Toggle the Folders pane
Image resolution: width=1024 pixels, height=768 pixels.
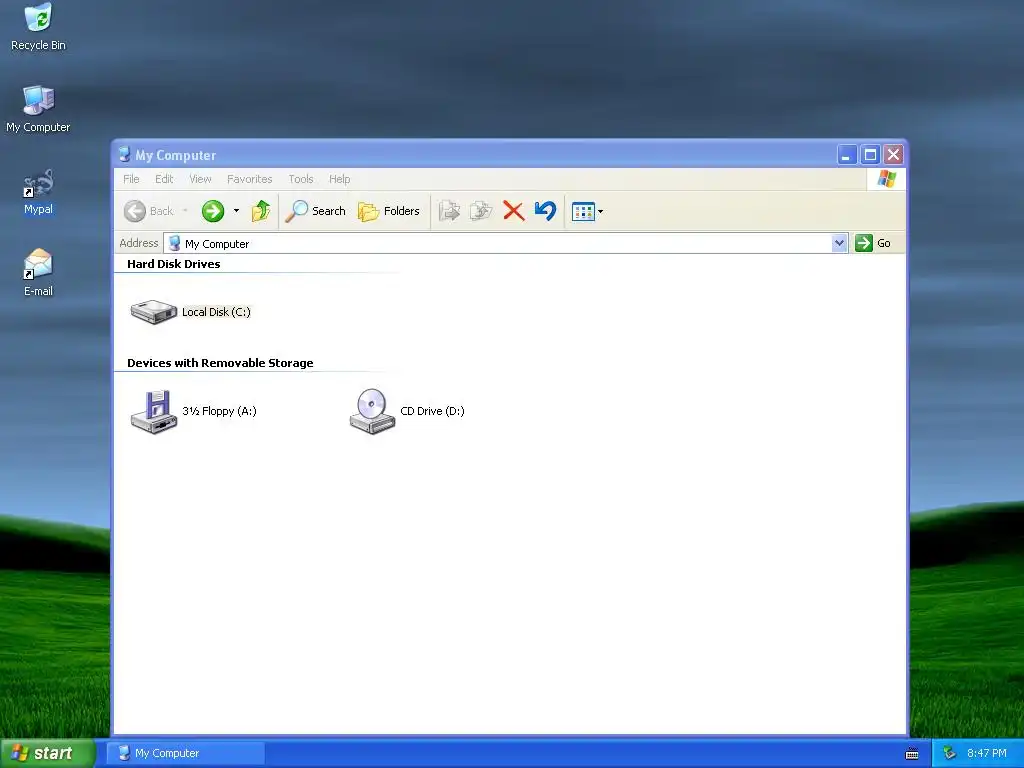tap(389, 211)
